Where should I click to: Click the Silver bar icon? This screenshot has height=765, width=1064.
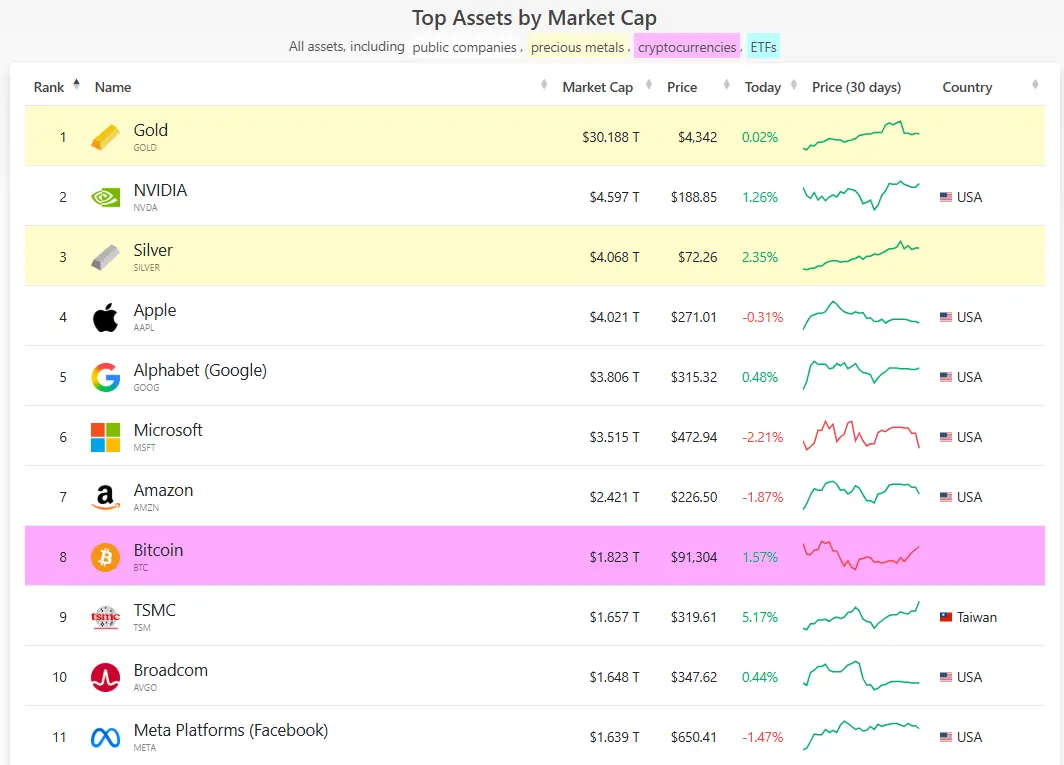(x=105, y=257)
